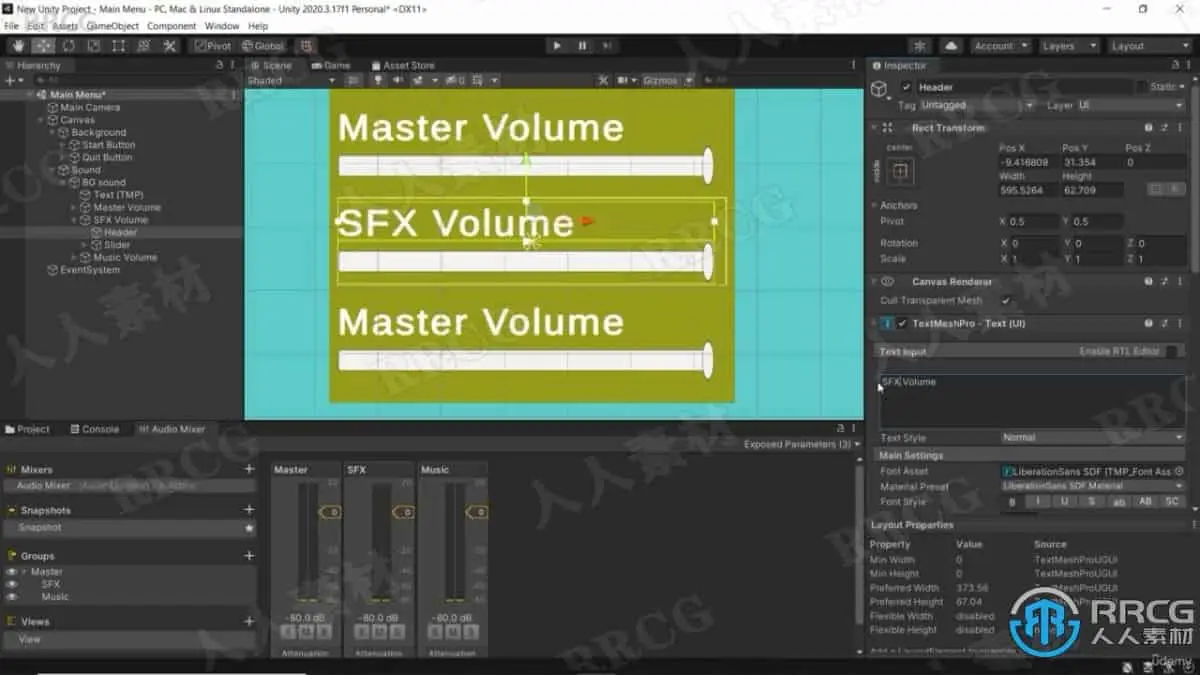The height and width of the screenshot is (675, 1200).
Task: Click the anchor presets box
Action: tap(901, 172)
